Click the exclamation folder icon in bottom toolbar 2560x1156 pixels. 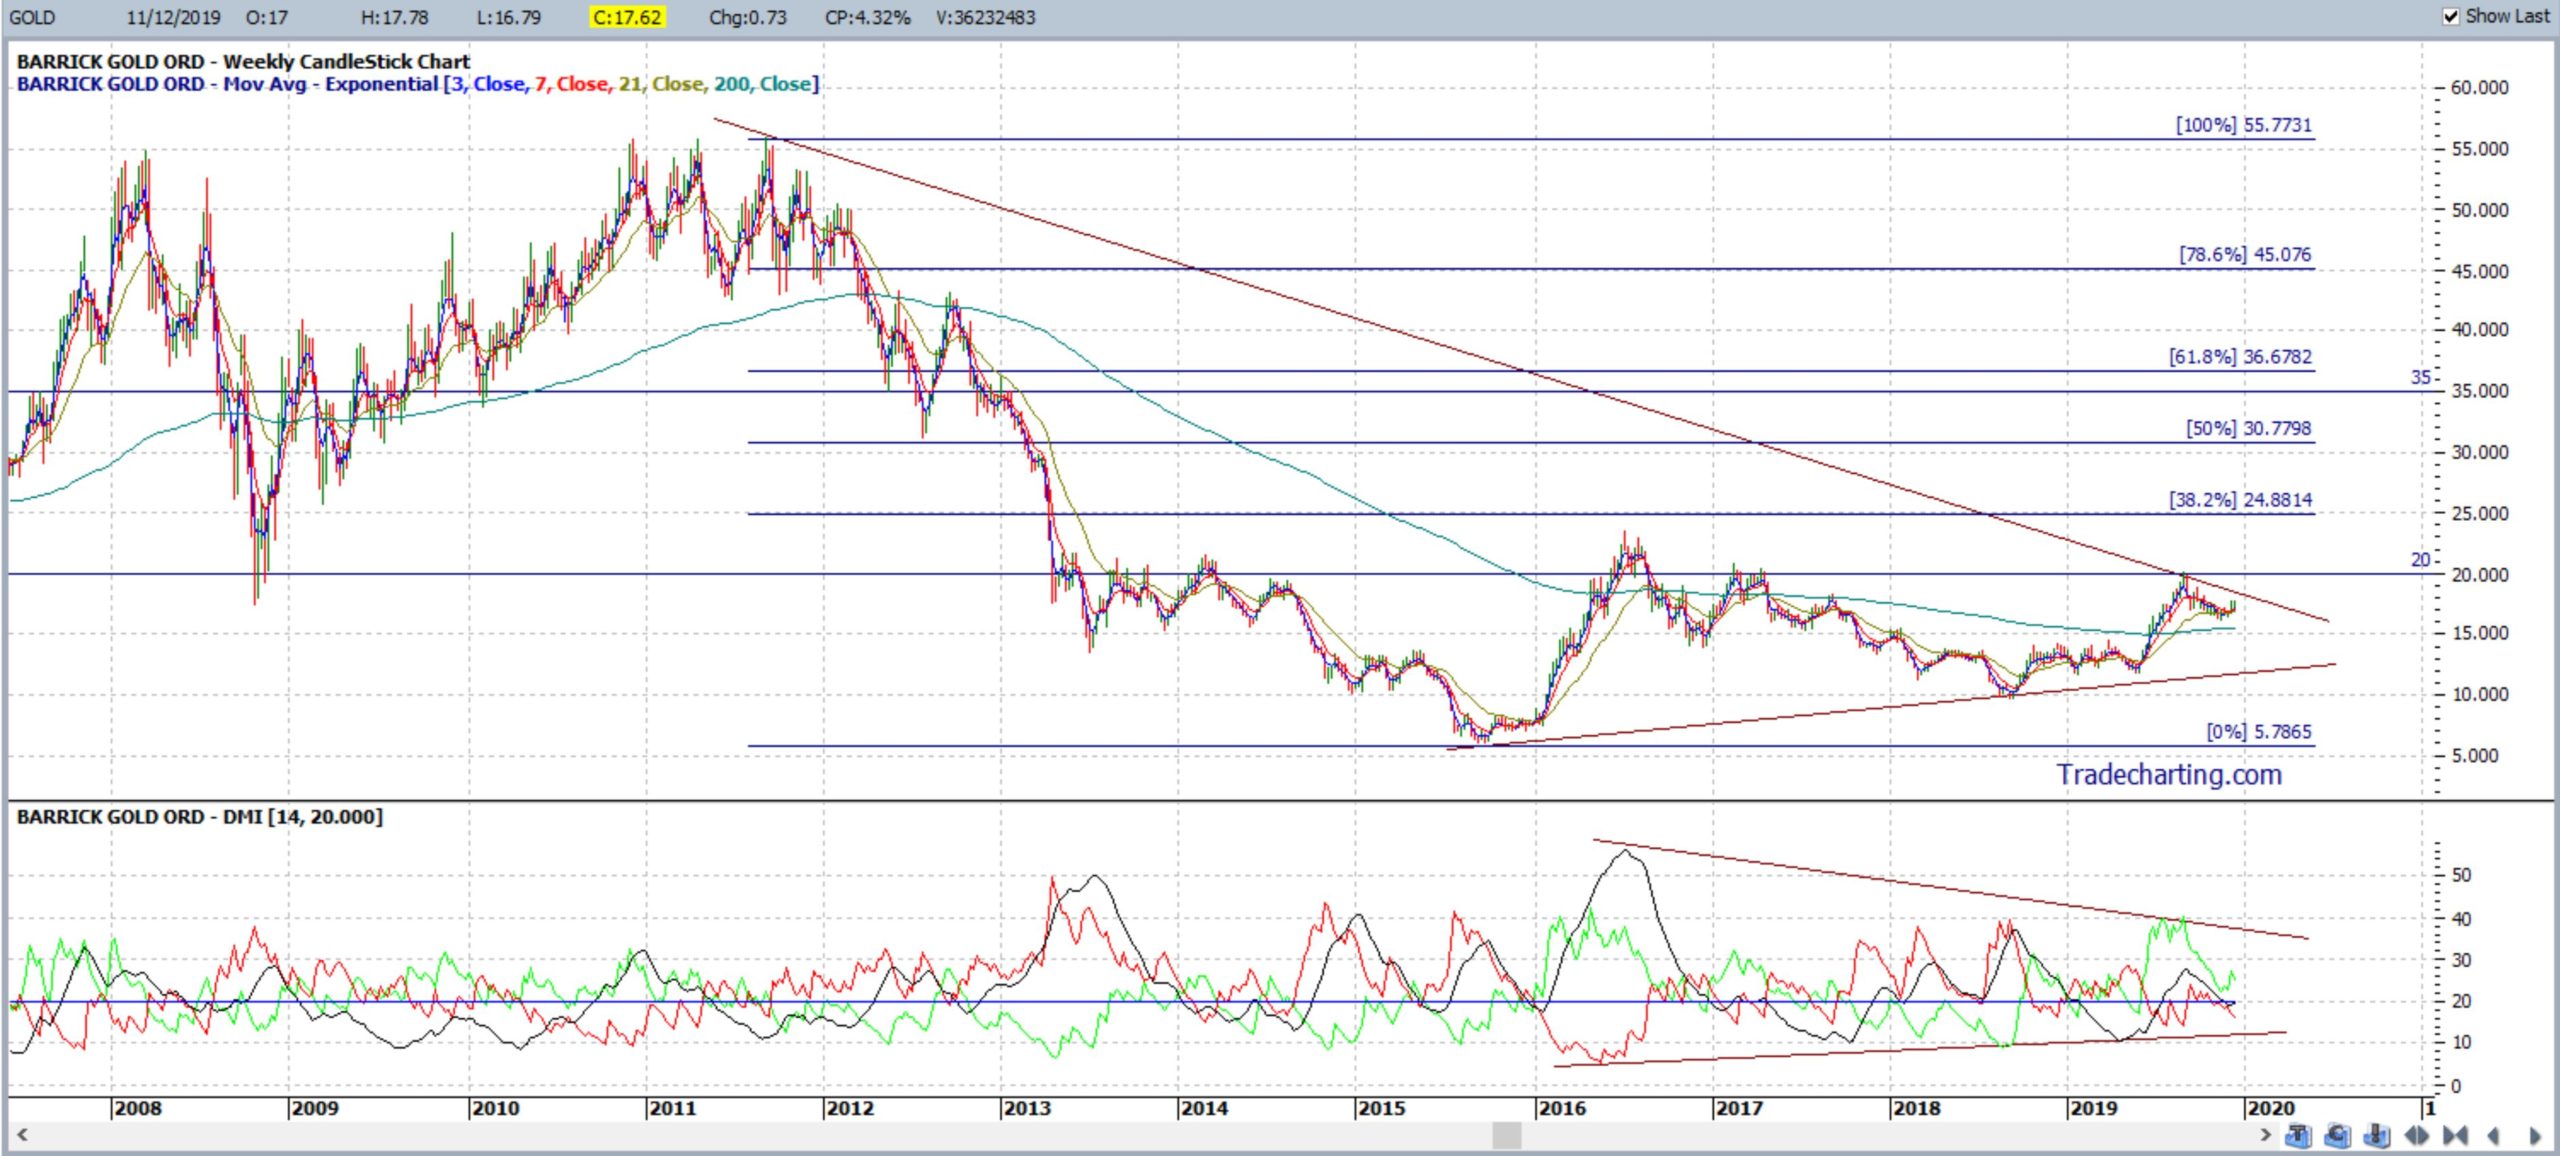click(2377, 1135)
